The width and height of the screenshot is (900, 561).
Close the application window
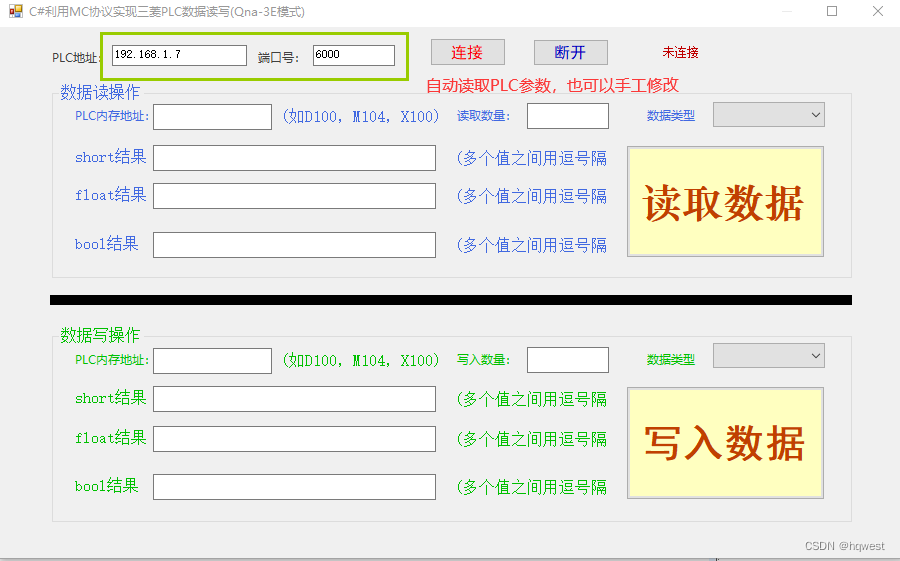pyautogui.click(x=878, y=11)
